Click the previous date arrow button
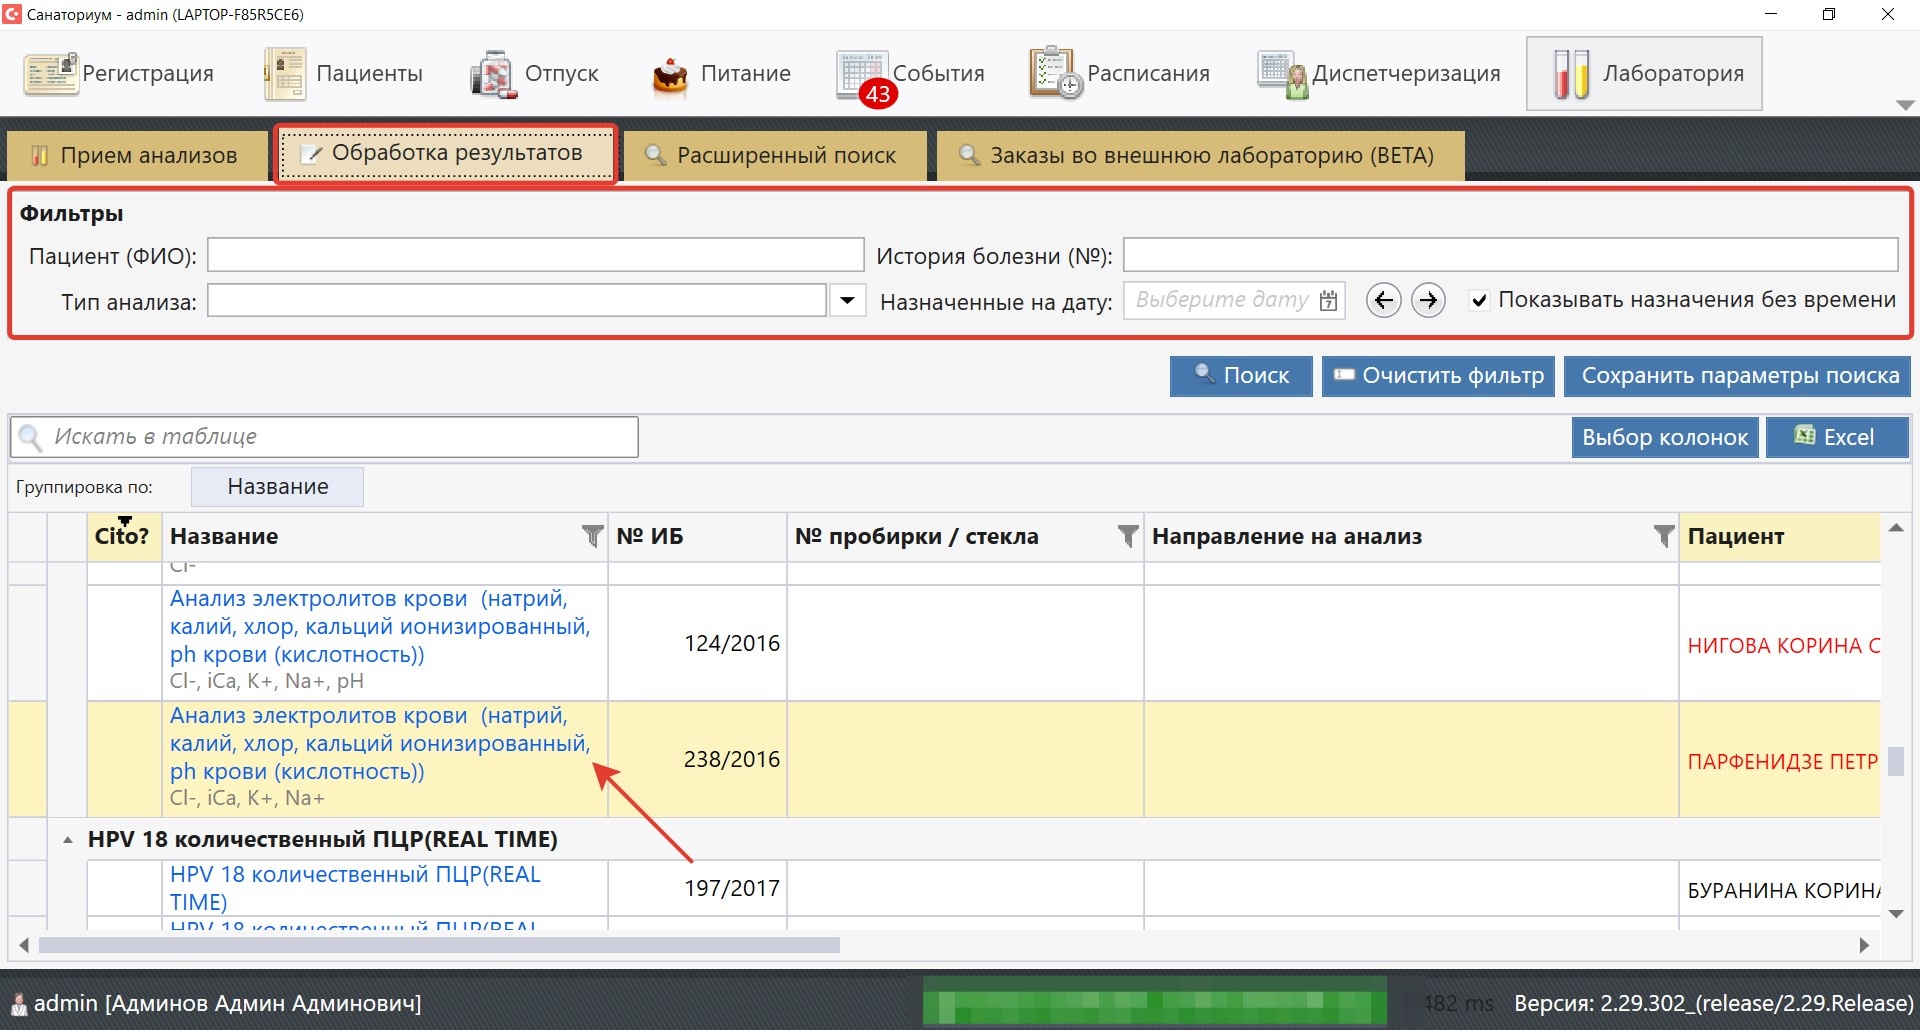Screen dimensions: 1920x1030 pyautogui.click(x=1383, y=300)
